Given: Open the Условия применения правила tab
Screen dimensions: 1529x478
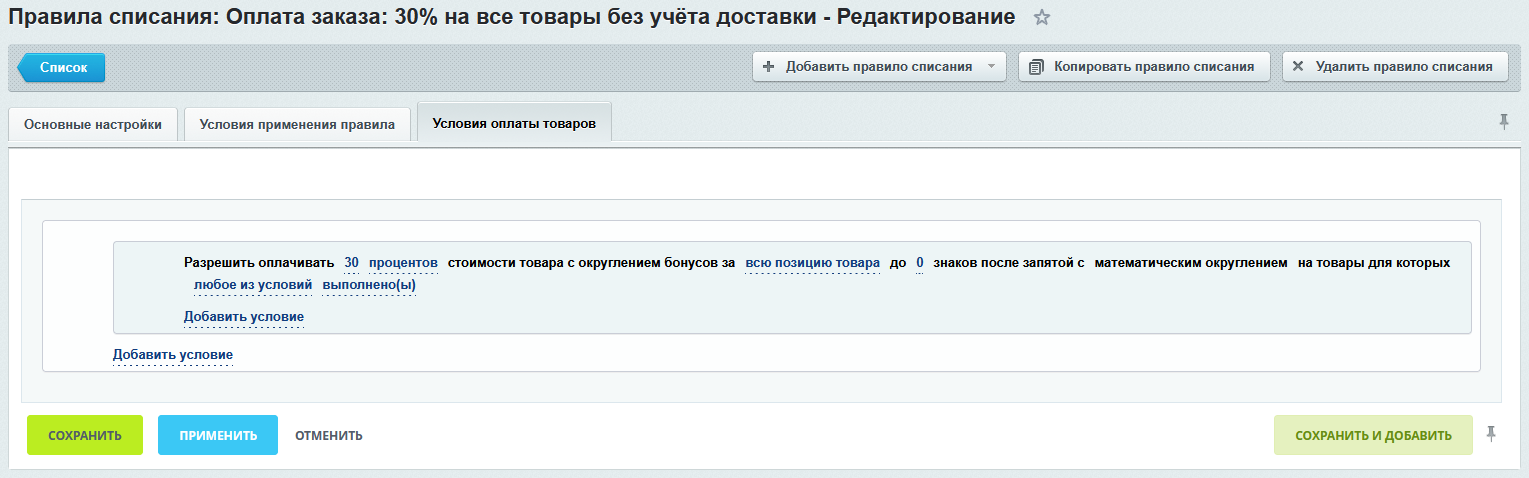Looking at the screenshot, I should point(297,125).
